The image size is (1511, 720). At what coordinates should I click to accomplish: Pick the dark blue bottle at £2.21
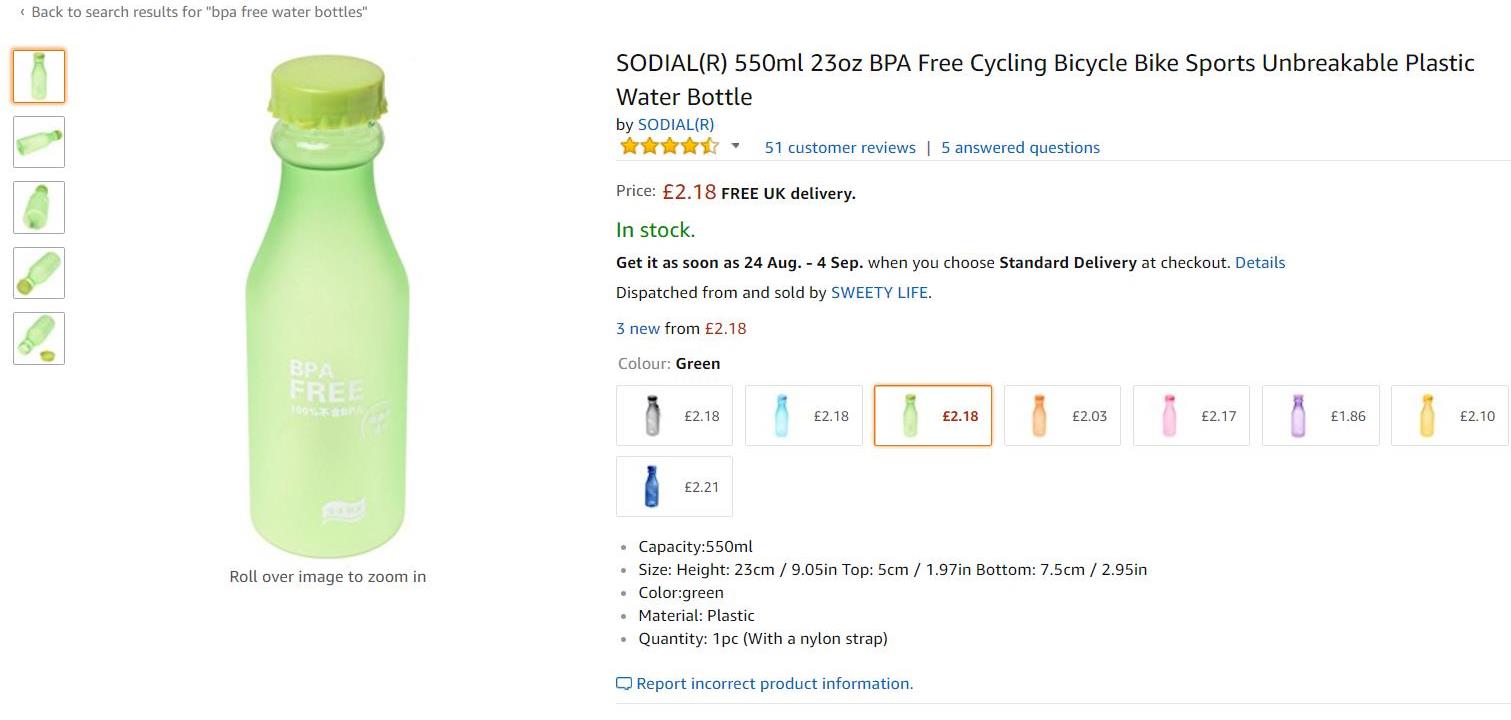[674, 487]
